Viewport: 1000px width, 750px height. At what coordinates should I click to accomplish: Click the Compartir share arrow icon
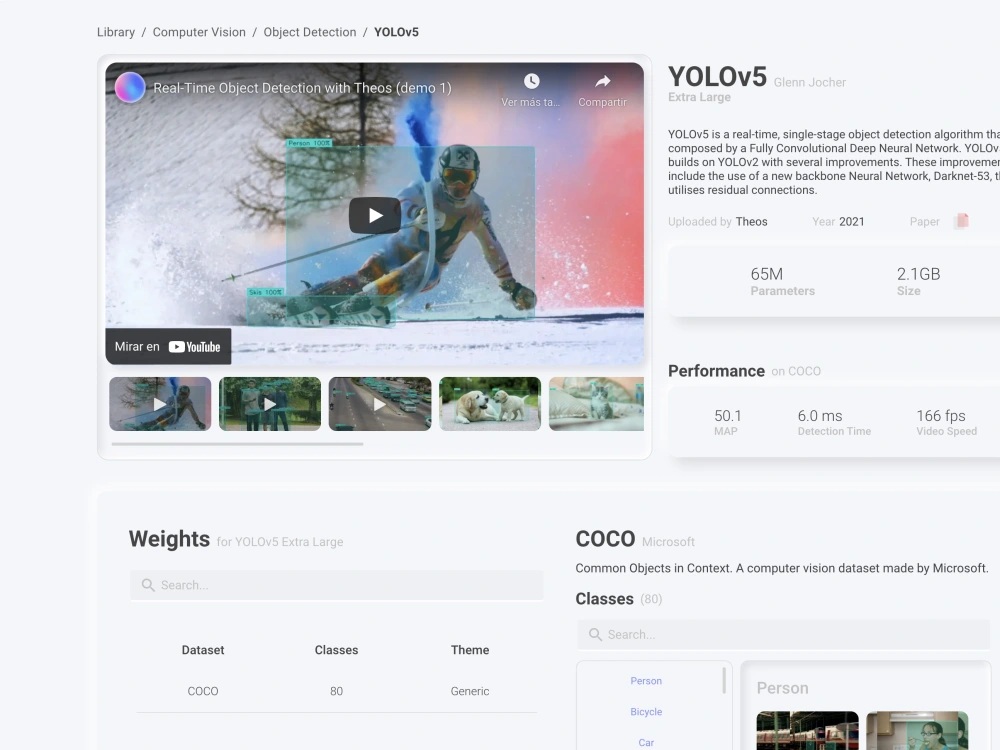(x=603, y=81)
